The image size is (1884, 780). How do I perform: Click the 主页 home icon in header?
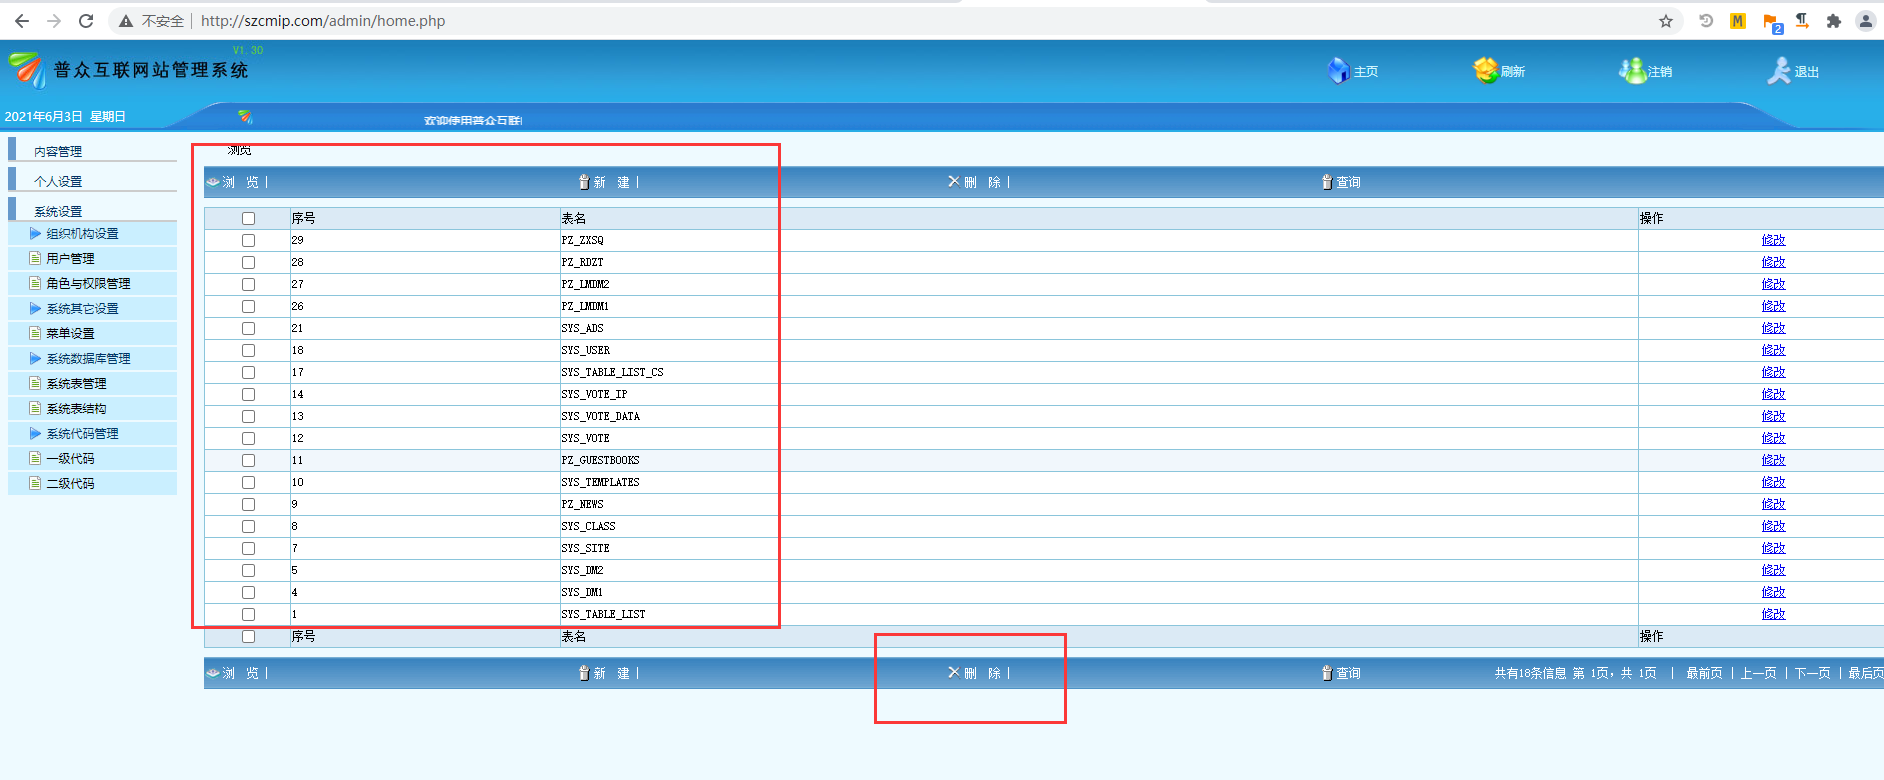point(1338,71)
